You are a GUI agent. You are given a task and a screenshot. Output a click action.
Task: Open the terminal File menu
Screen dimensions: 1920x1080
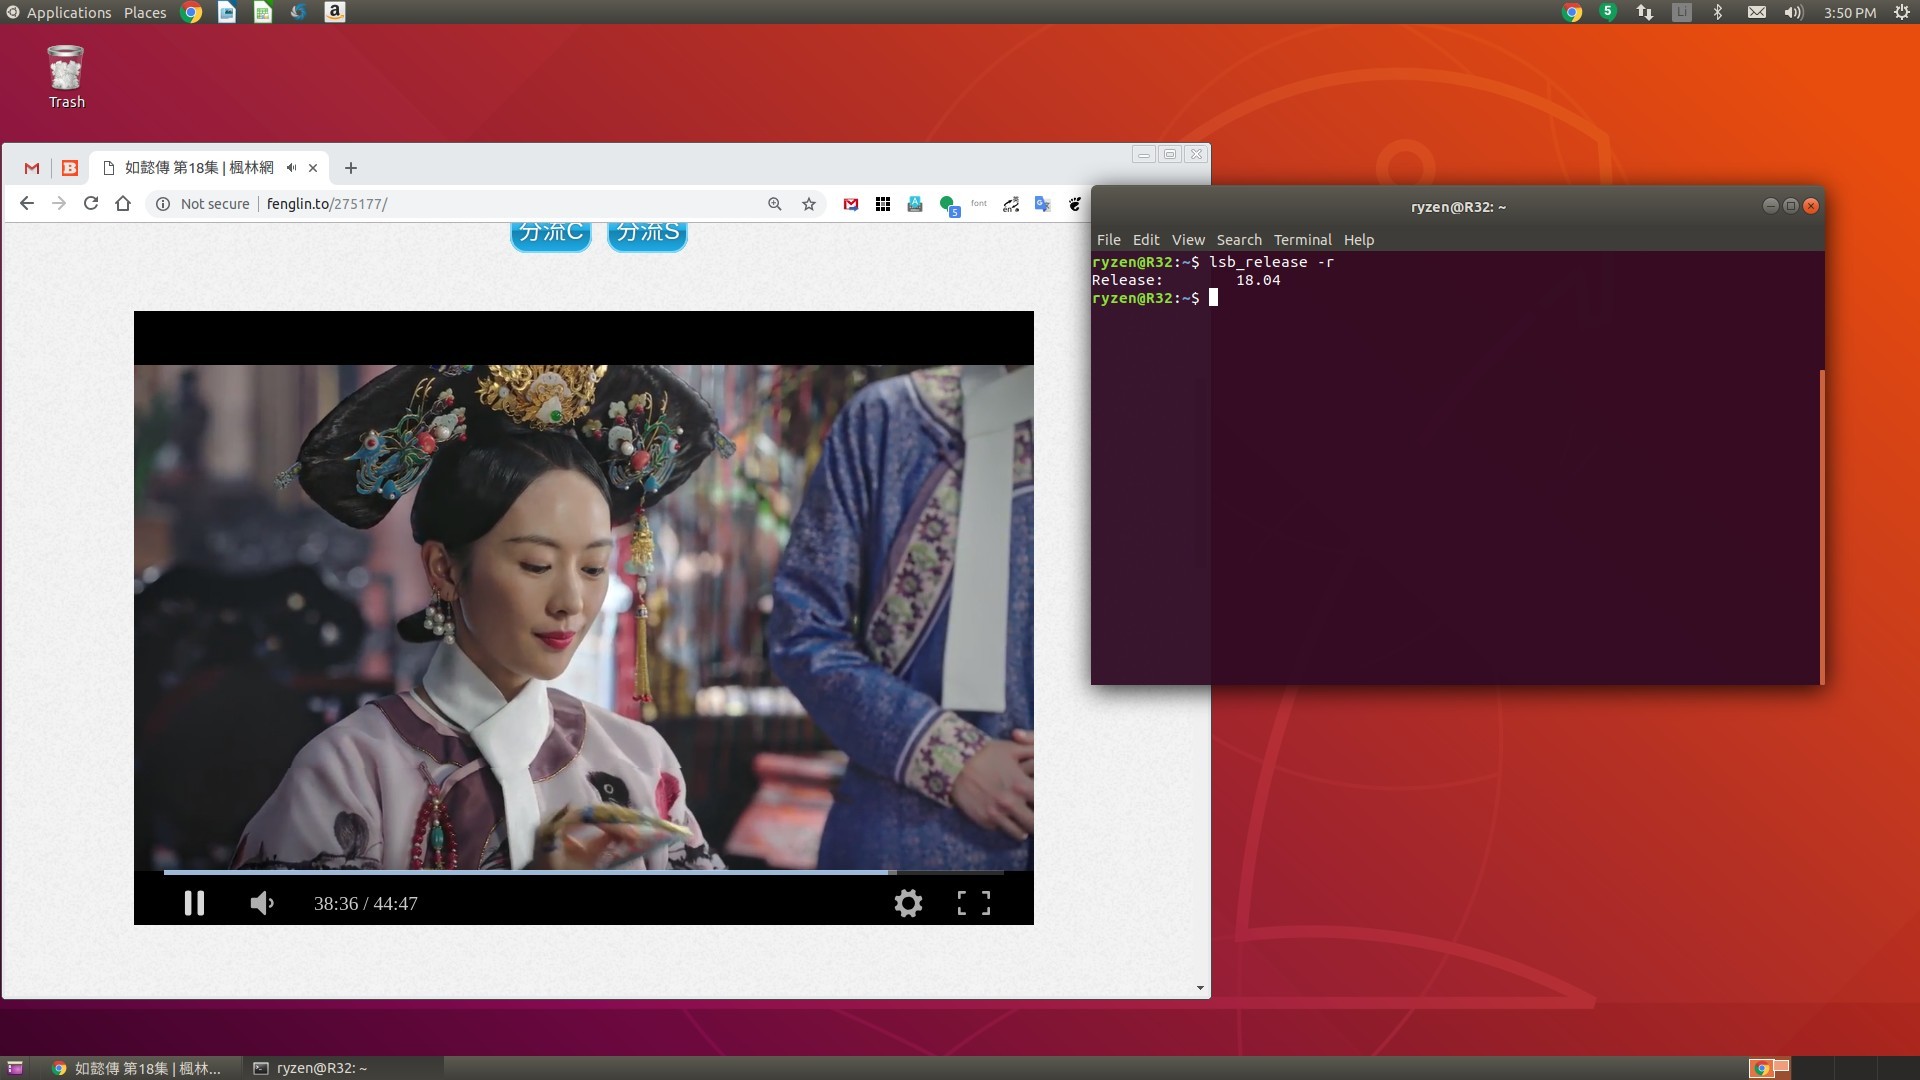1108,240
